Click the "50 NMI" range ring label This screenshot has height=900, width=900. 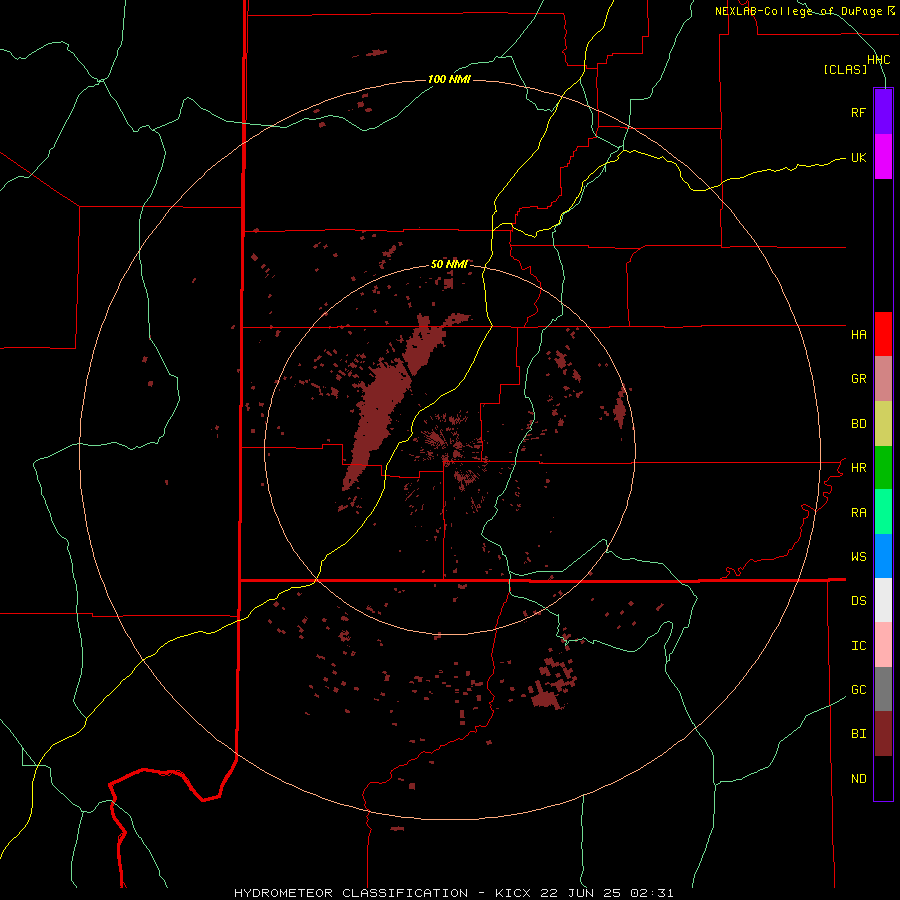(x=449, y=264)
